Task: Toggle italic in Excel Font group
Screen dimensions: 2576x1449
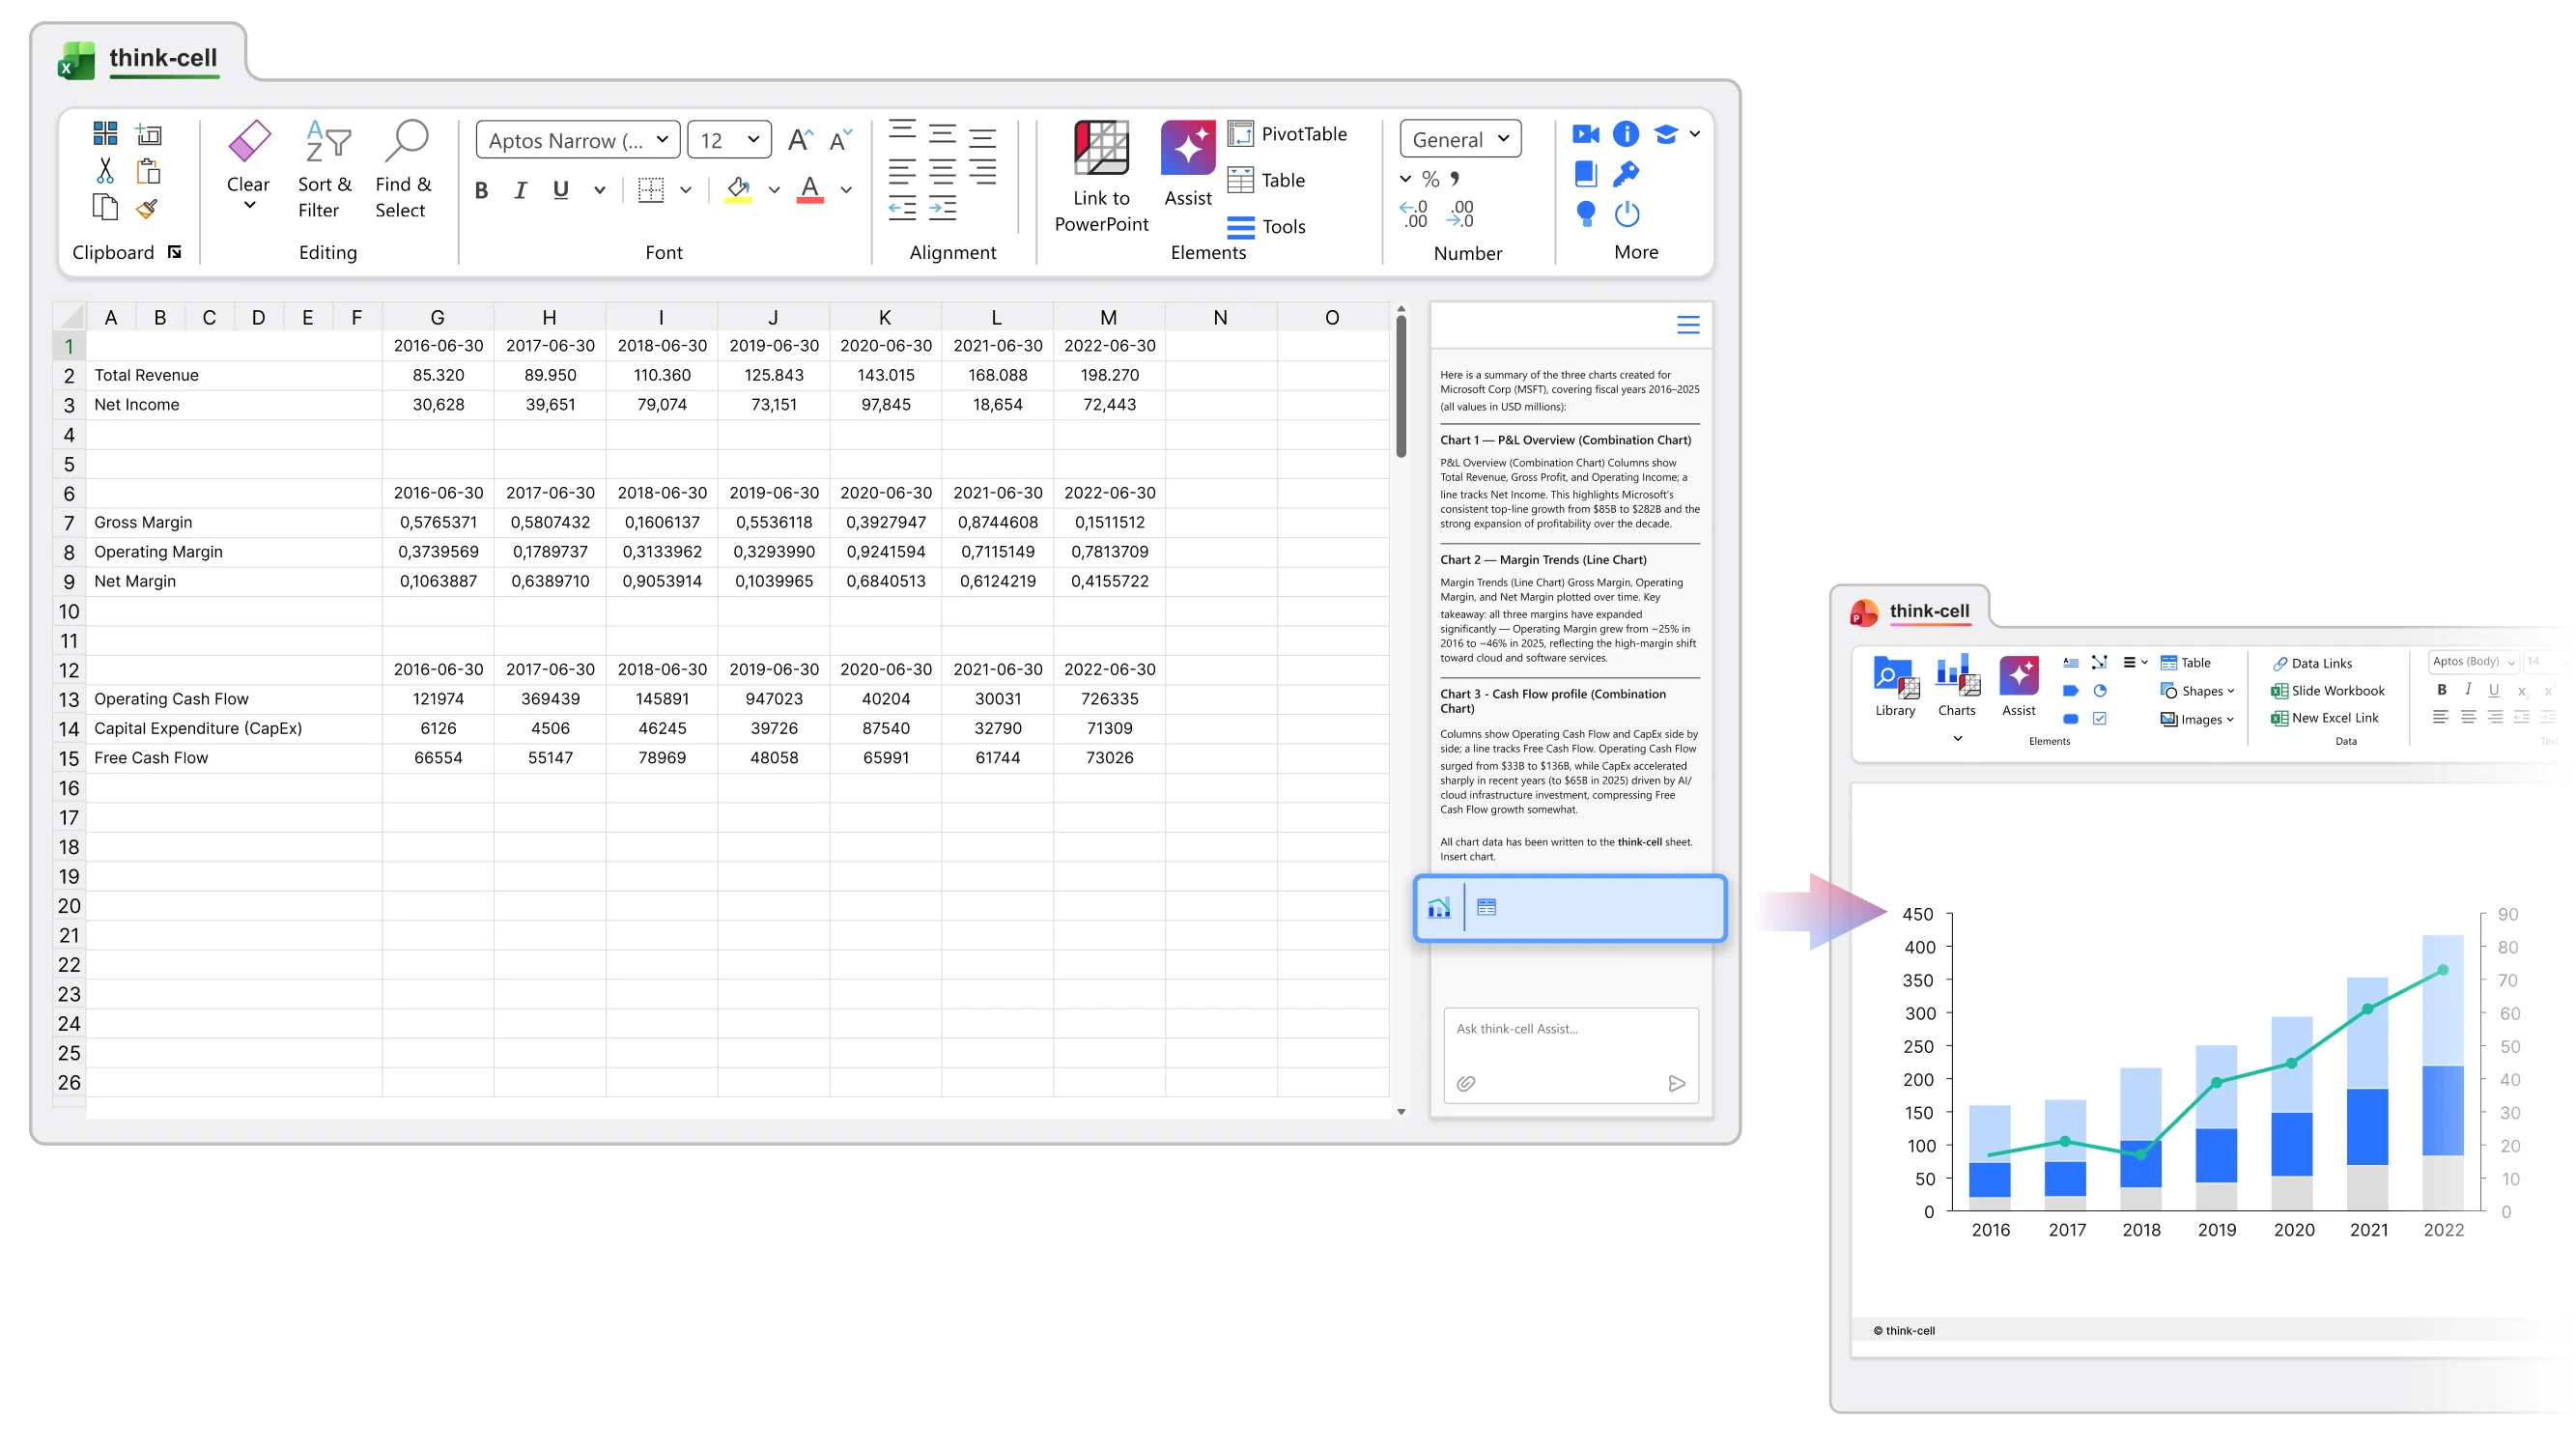Action: click(520, 190)
